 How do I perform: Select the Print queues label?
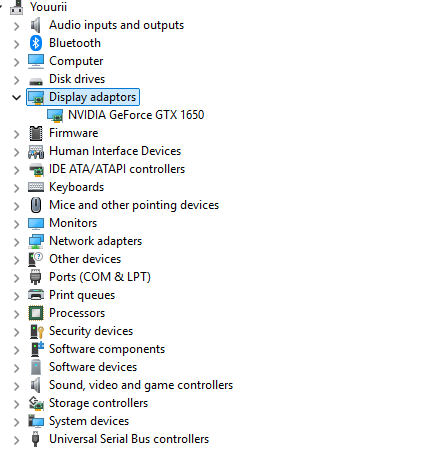click(82, 295)
